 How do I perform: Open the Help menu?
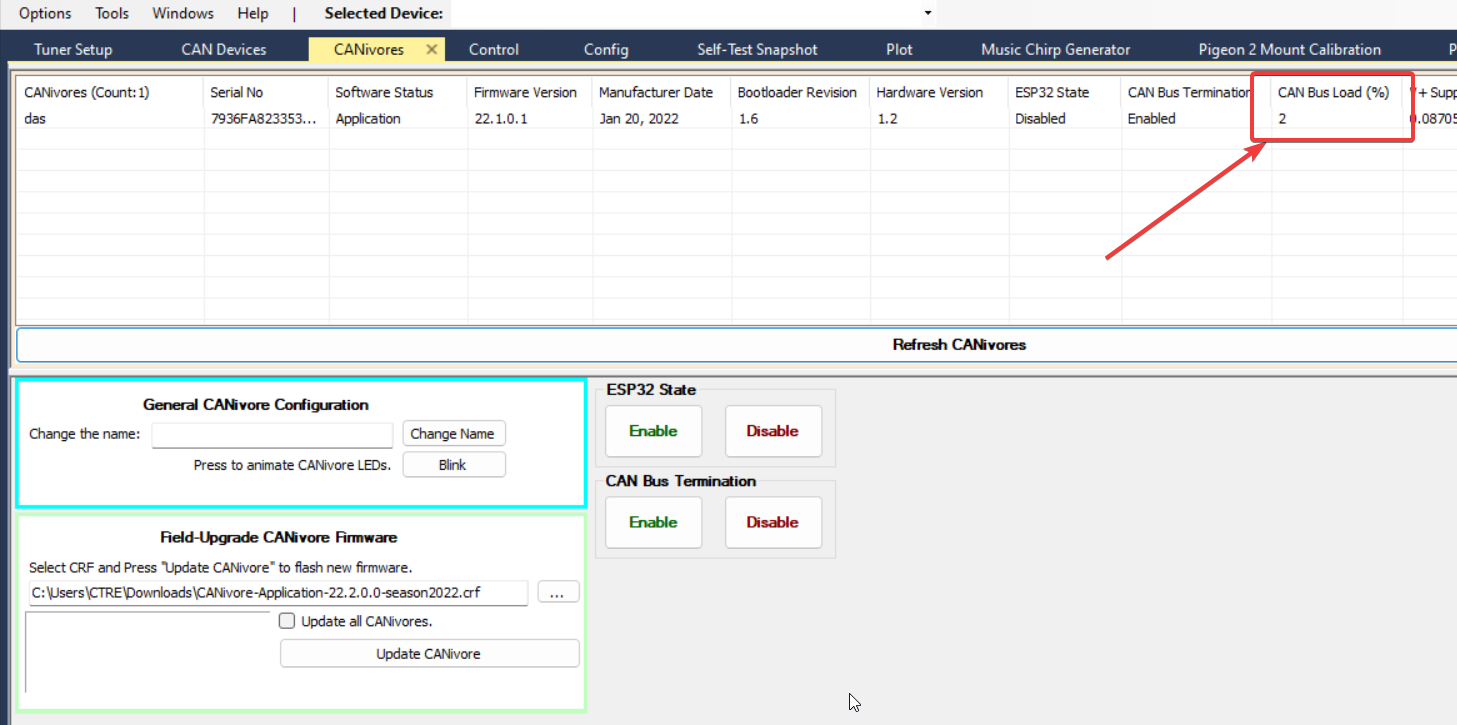coord(253,13)
